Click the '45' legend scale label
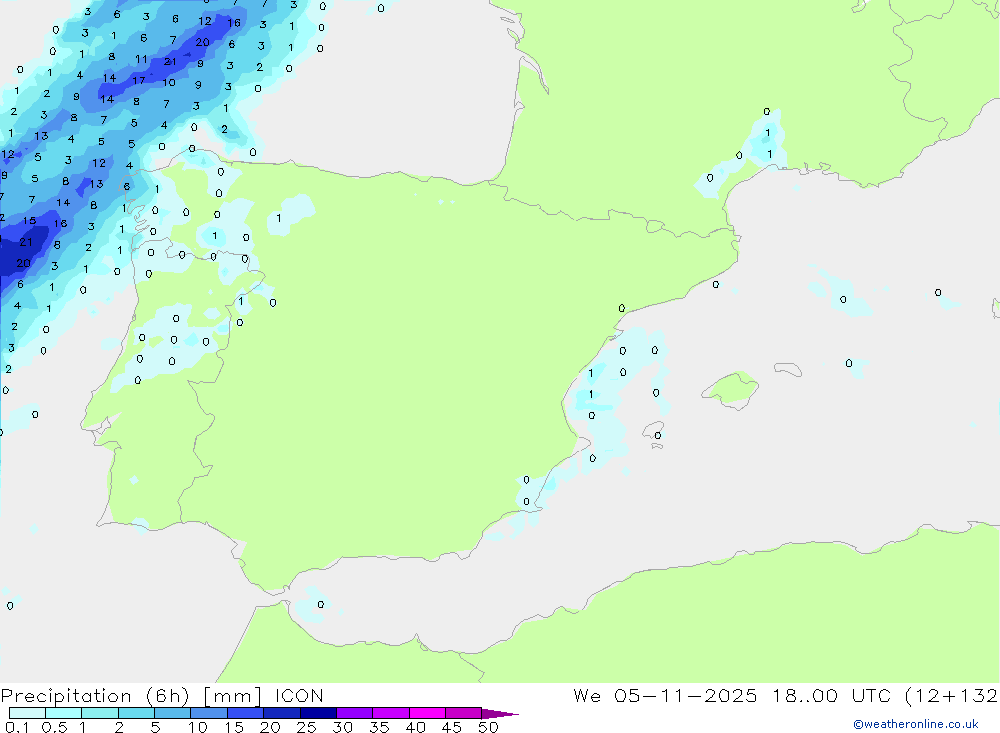 coord(452,727)
